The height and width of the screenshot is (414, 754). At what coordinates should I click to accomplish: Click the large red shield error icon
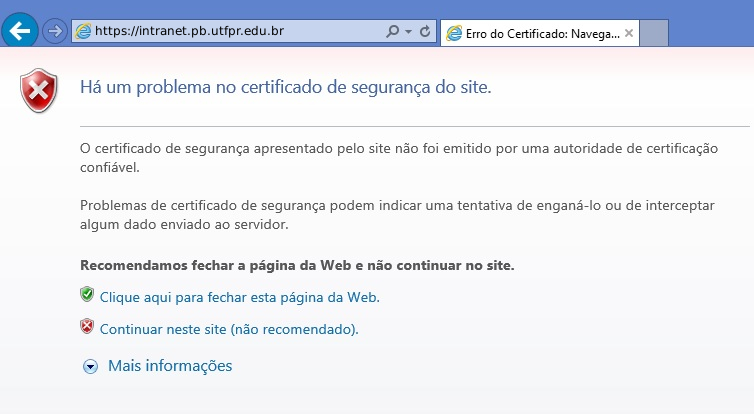(x=40, y=91)
